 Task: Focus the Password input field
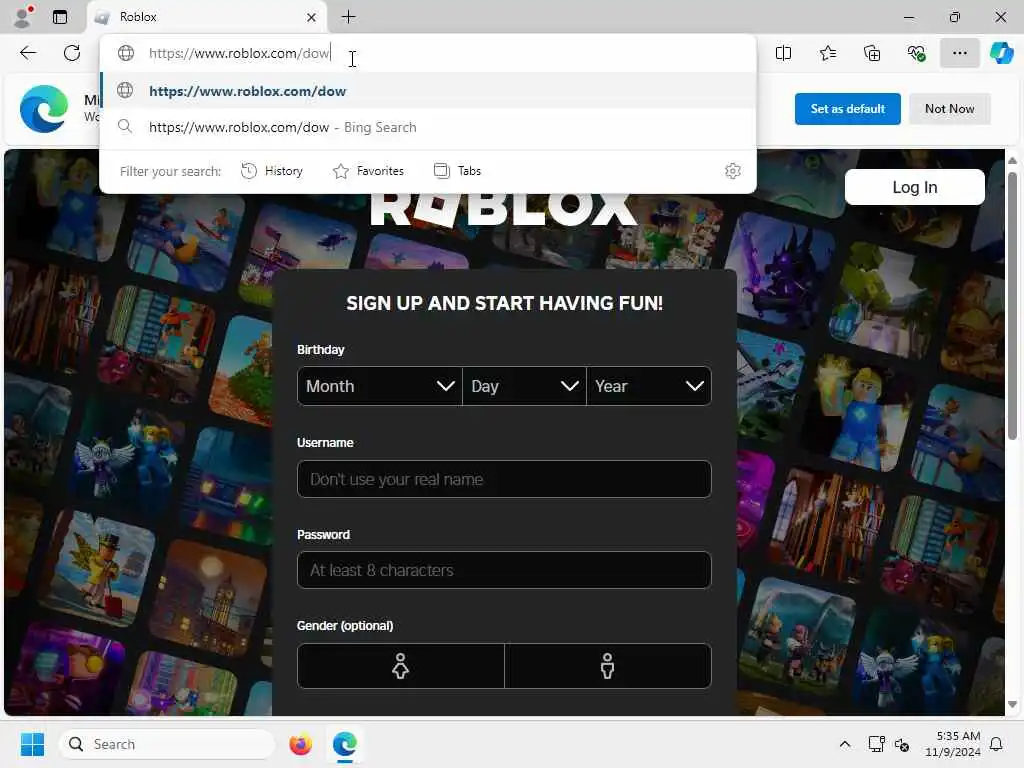[504, 570]
